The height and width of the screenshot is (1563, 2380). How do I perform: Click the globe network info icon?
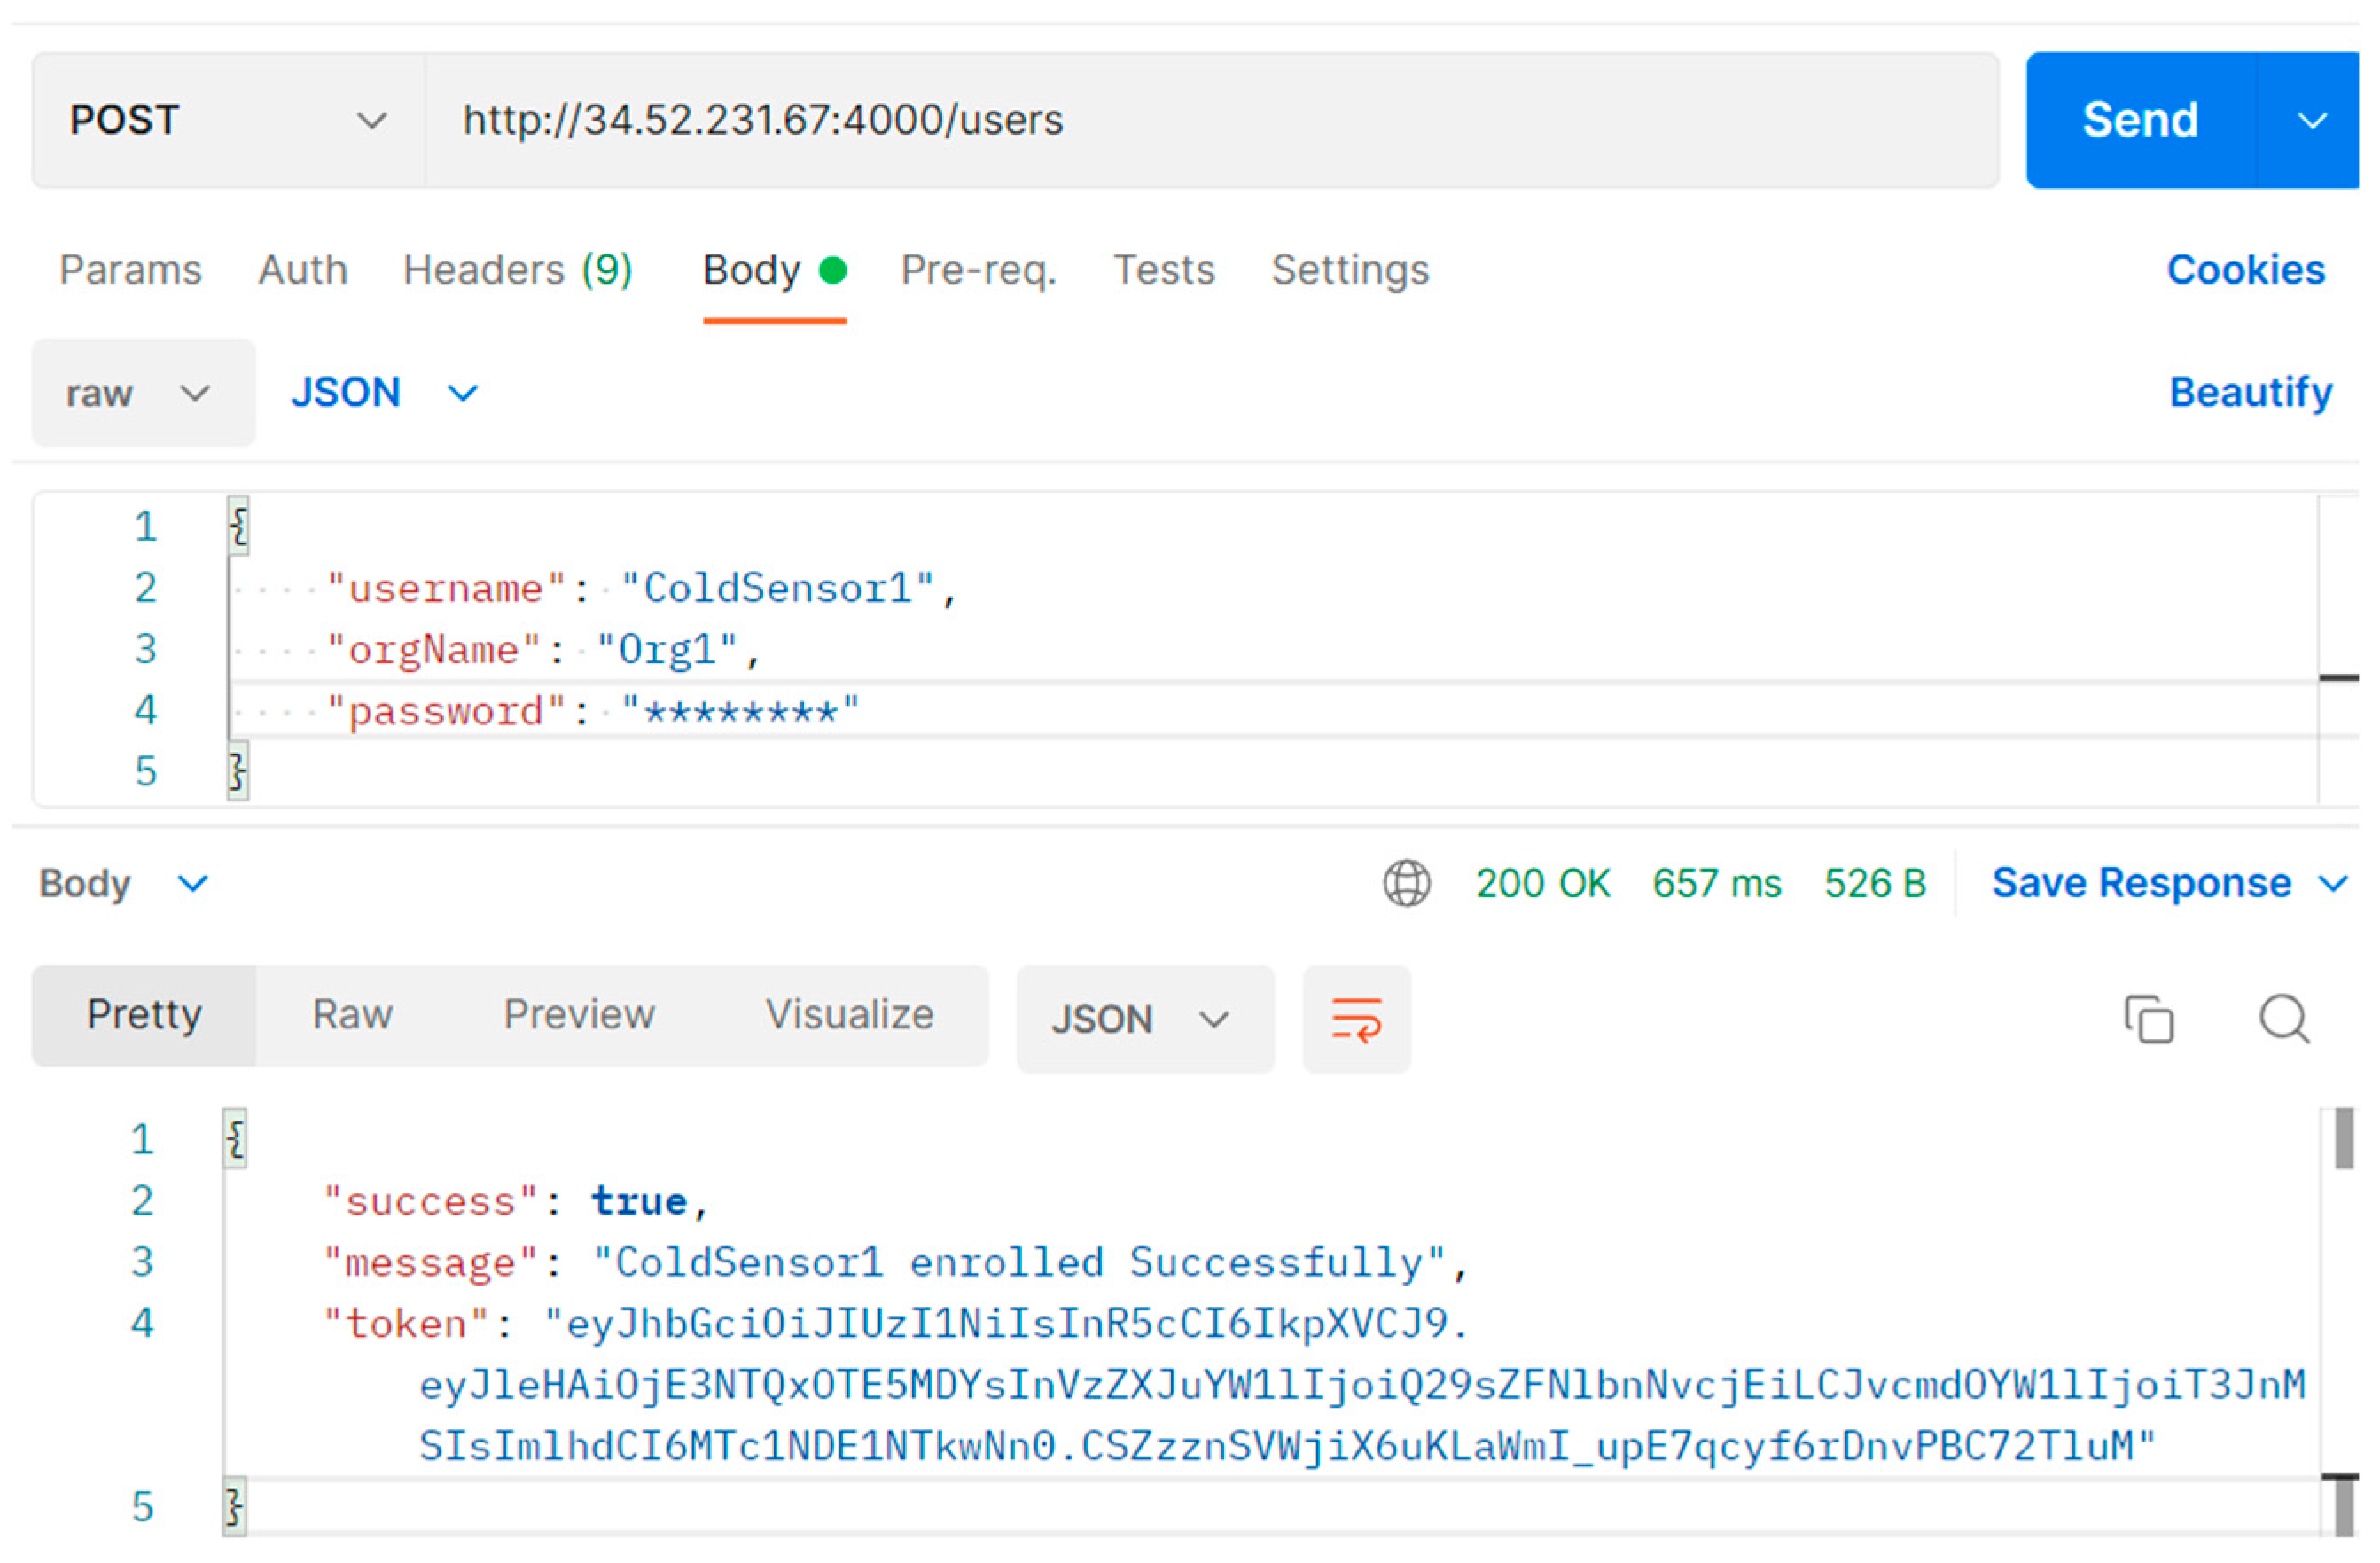tap(1406, 883)
